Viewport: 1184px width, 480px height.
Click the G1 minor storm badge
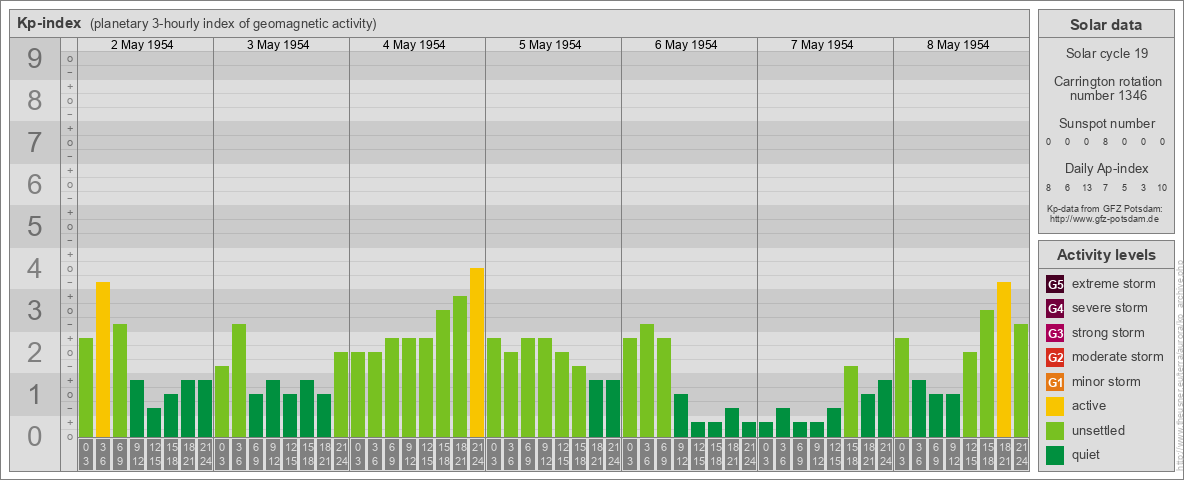[x=1055, y=382]
